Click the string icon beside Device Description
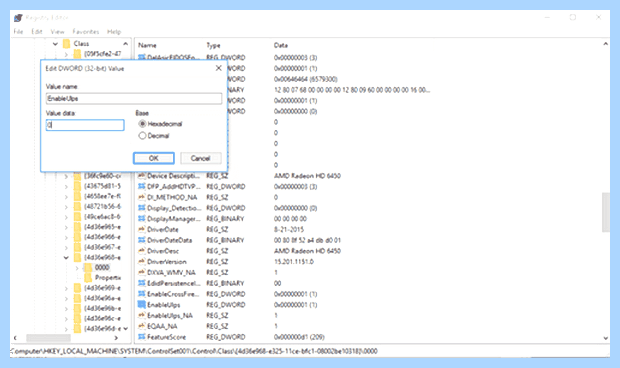This screenshot has height=368, width=620. pyautogui.click(x=142, y=176)
